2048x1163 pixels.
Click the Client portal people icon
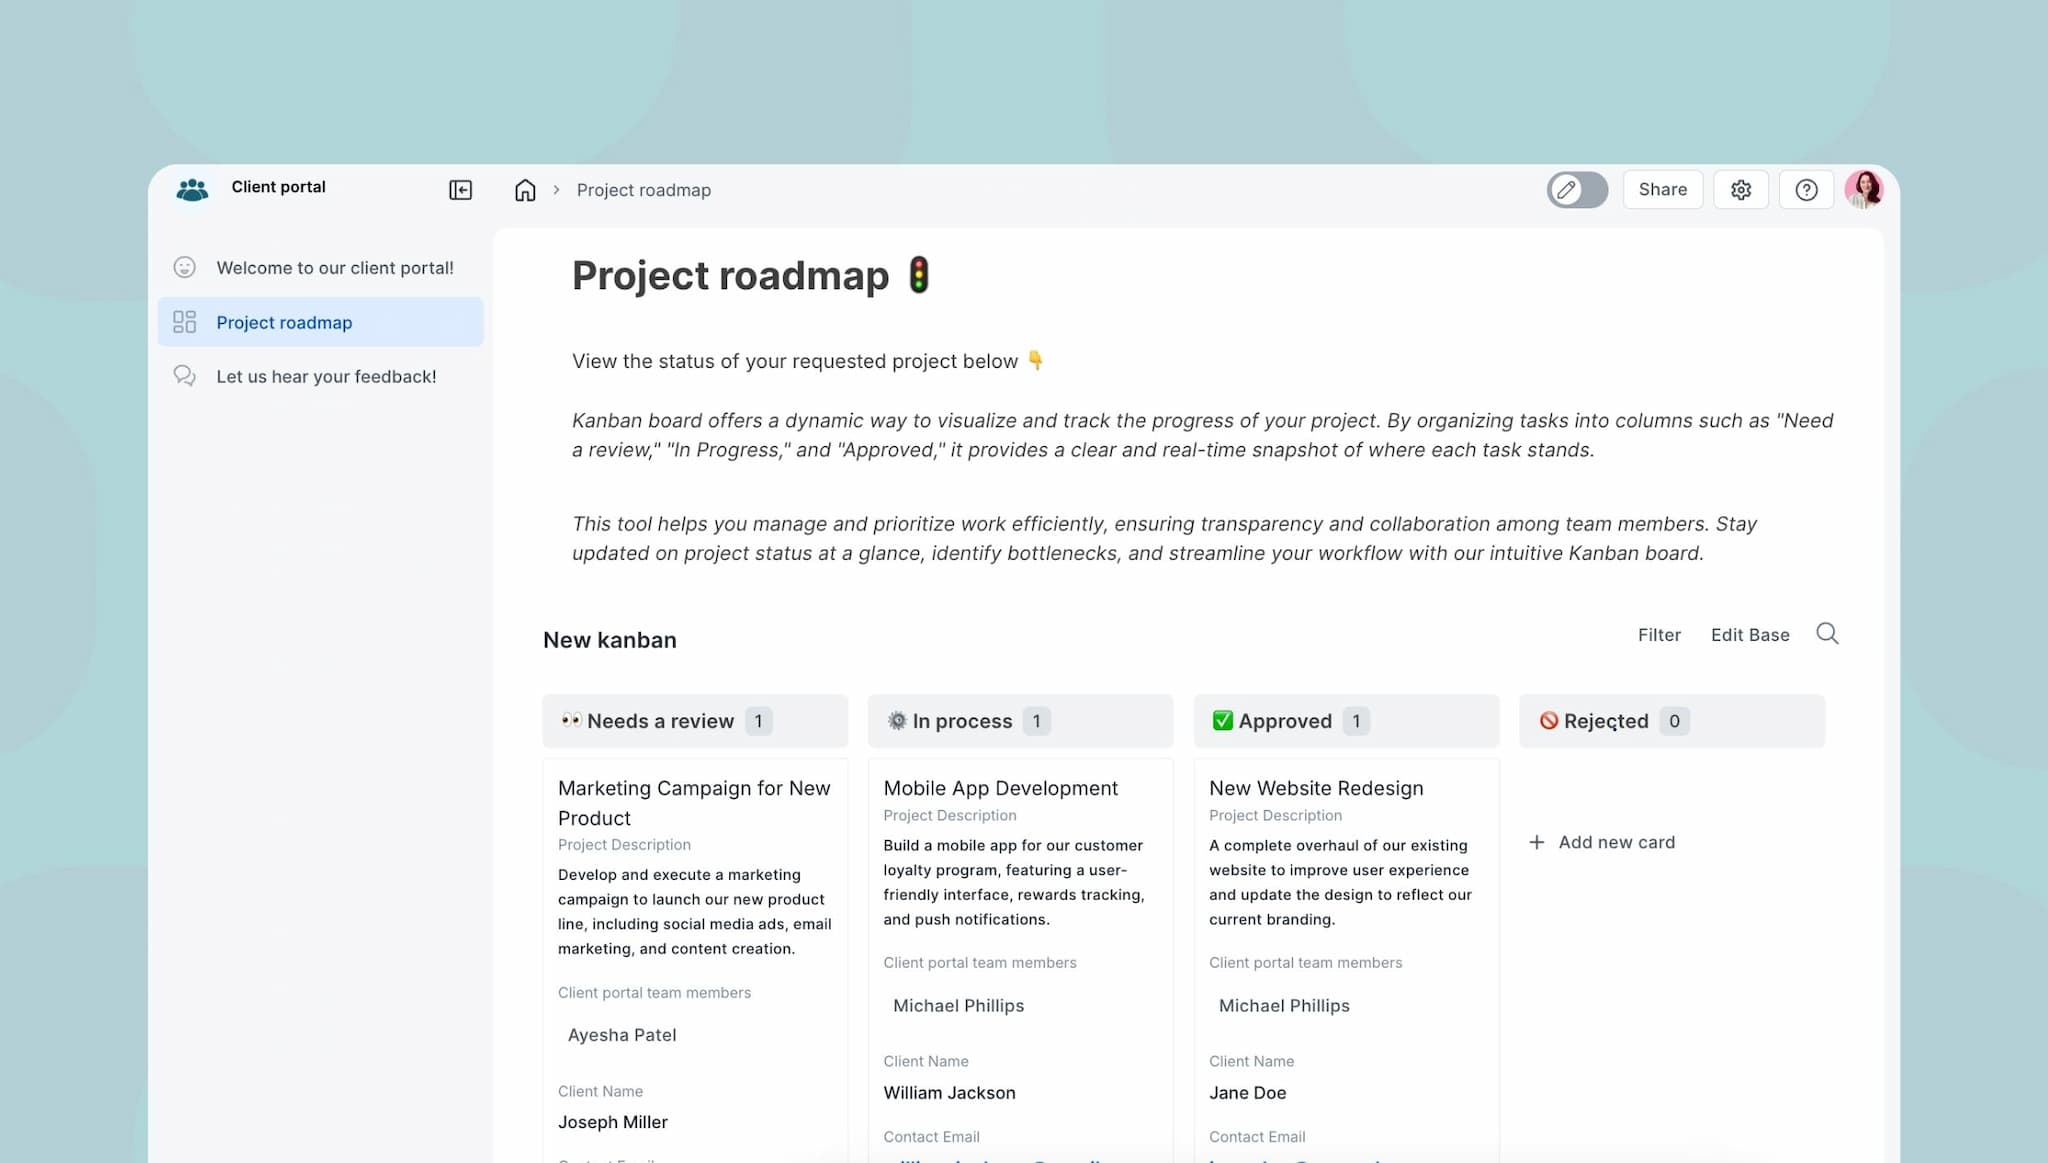(192, 189)
